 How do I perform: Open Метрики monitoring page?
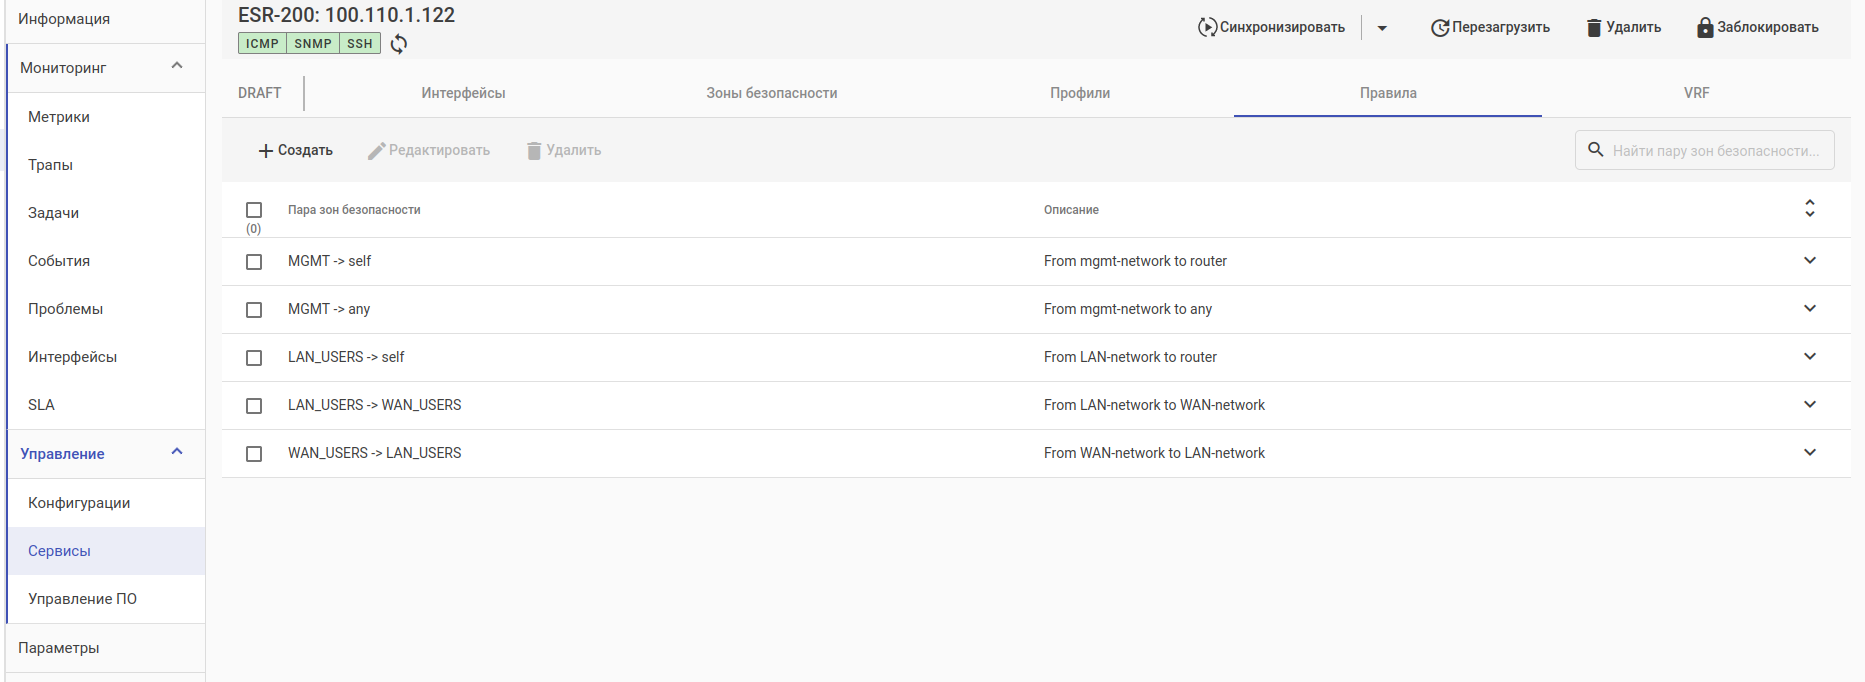[x=59, y=117]
